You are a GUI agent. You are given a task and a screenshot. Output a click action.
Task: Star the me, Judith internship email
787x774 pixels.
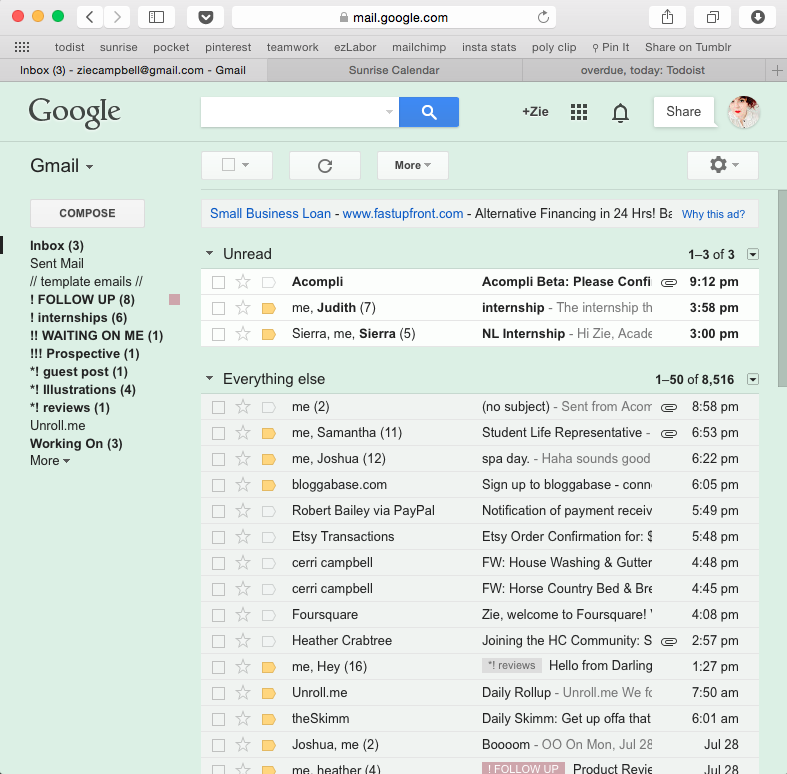(x=243, y=307)
